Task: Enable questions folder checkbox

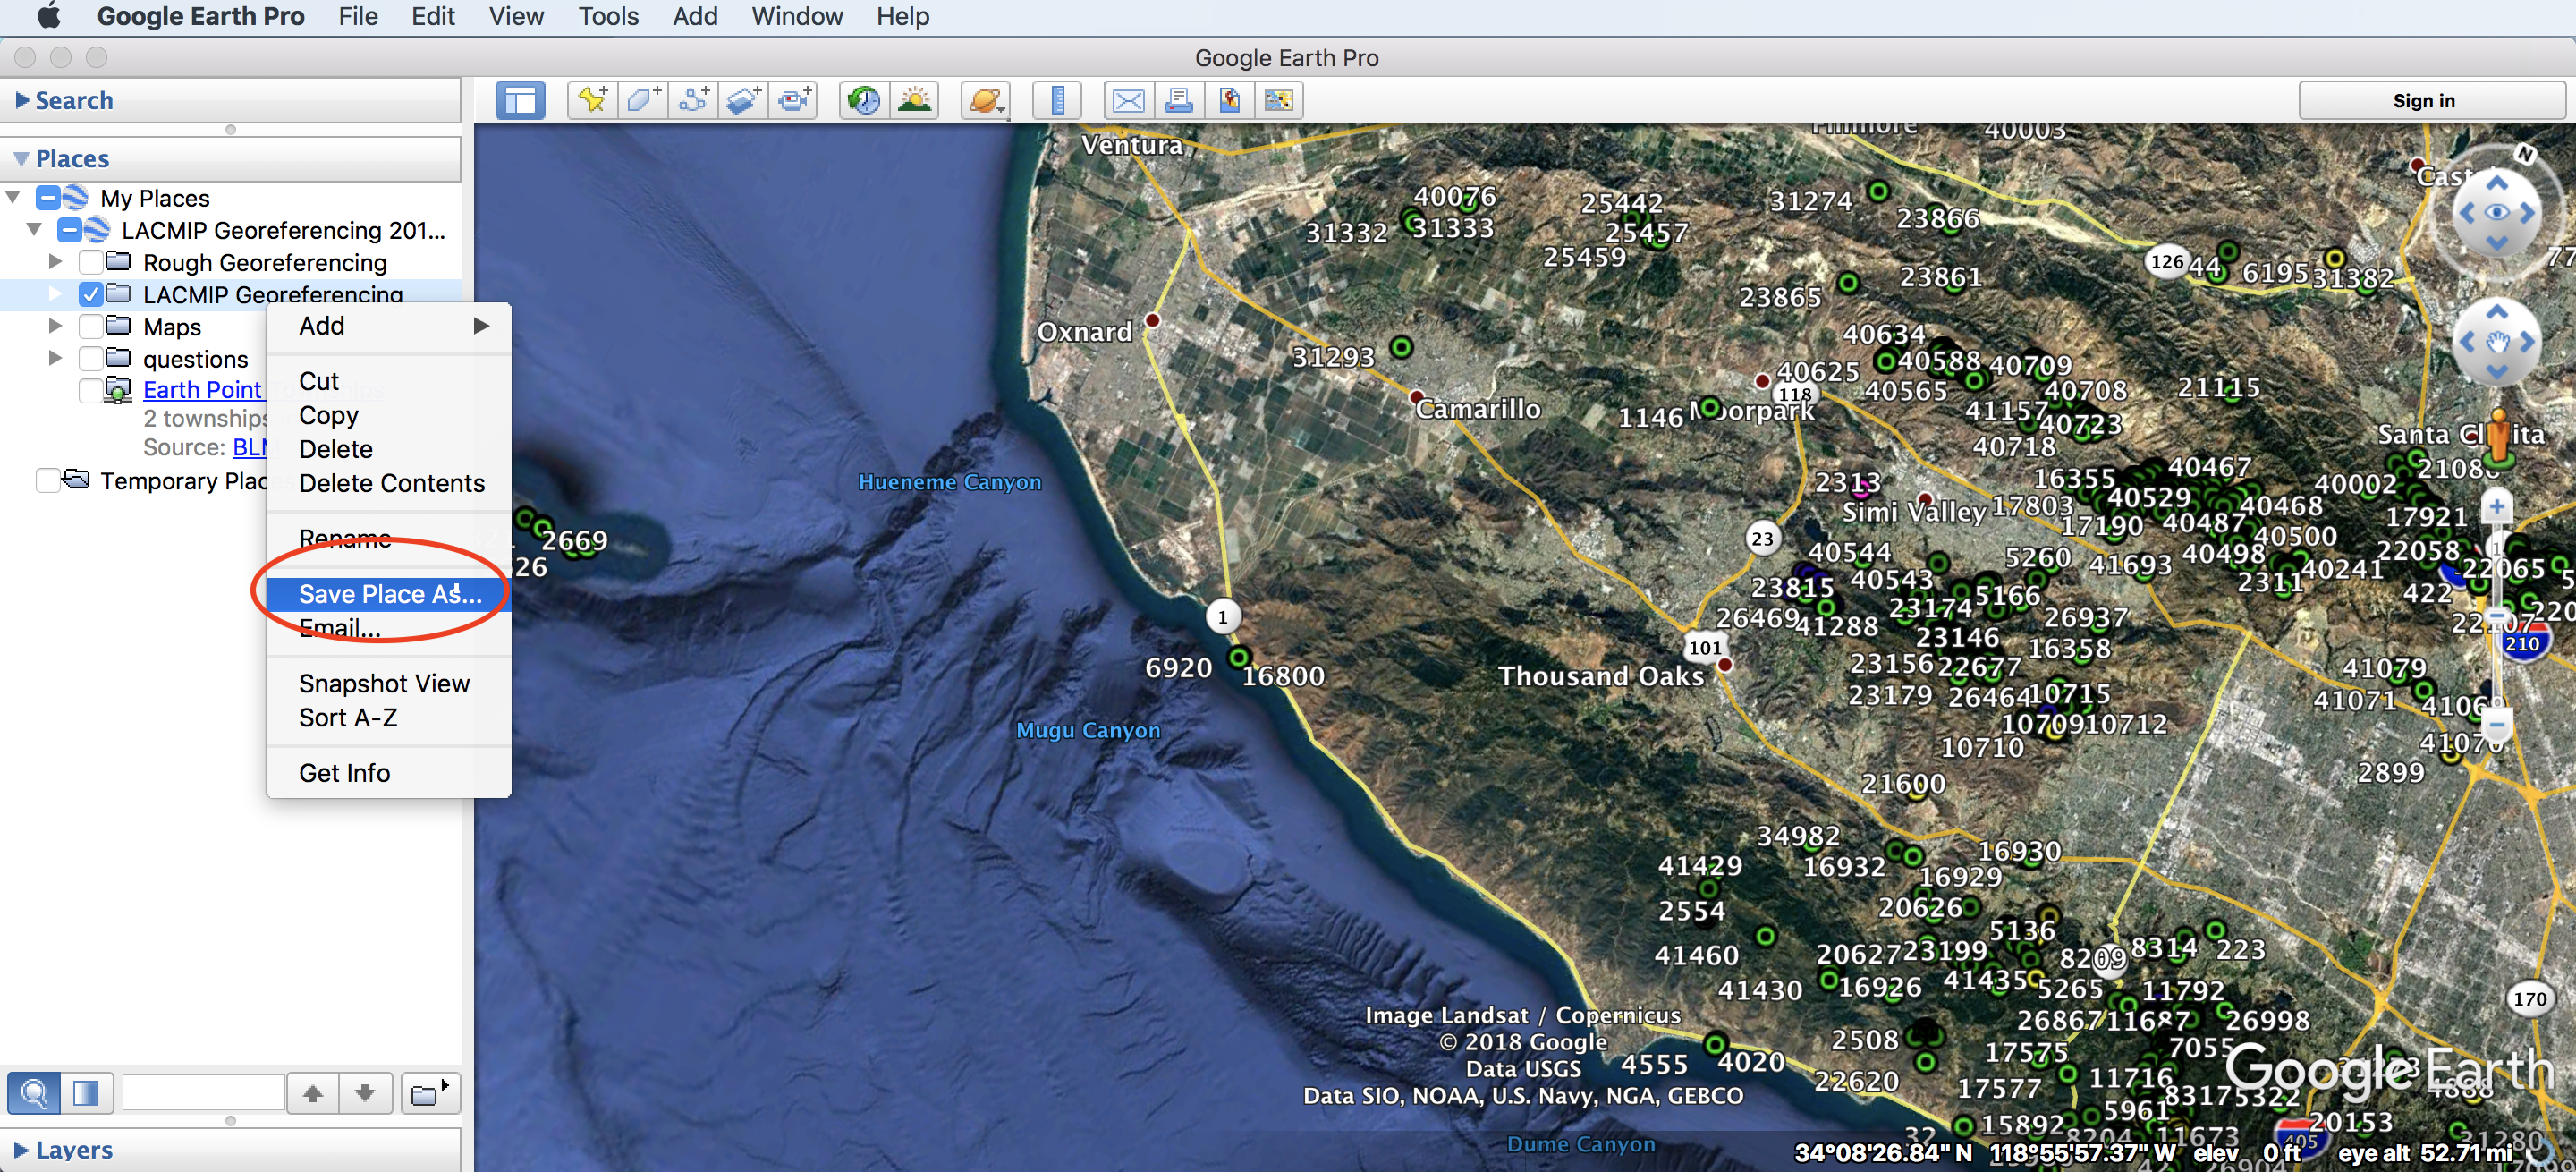Action: (91, 358)
